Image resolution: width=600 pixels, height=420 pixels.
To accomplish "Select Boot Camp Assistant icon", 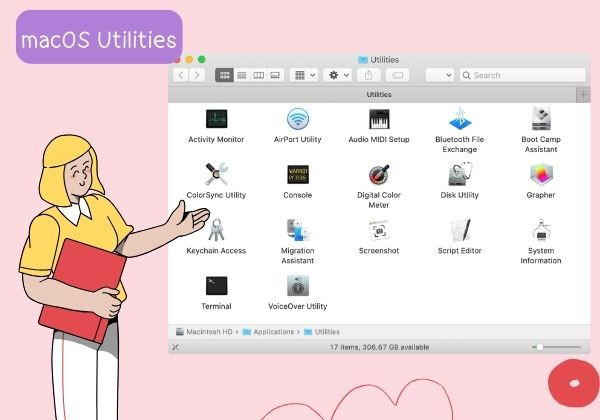I will [x=541, y=119].
